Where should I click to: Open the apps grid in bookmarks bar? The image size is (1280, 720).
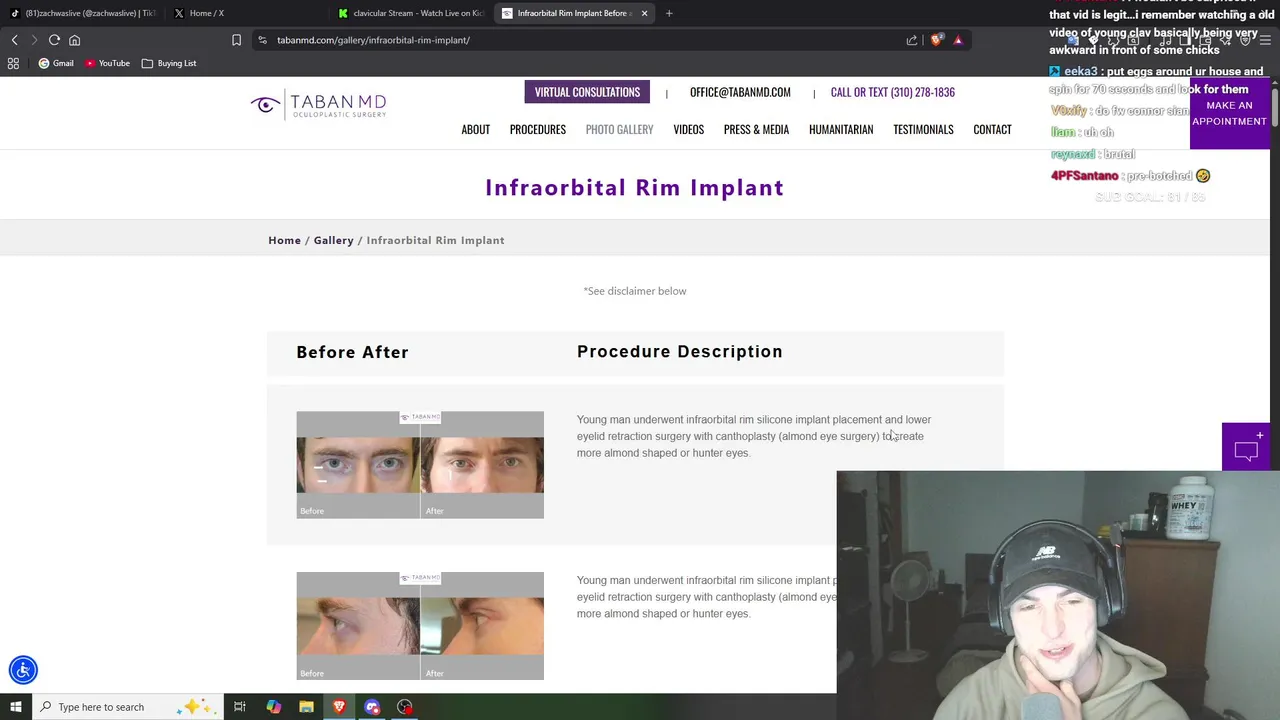(13, 63)
